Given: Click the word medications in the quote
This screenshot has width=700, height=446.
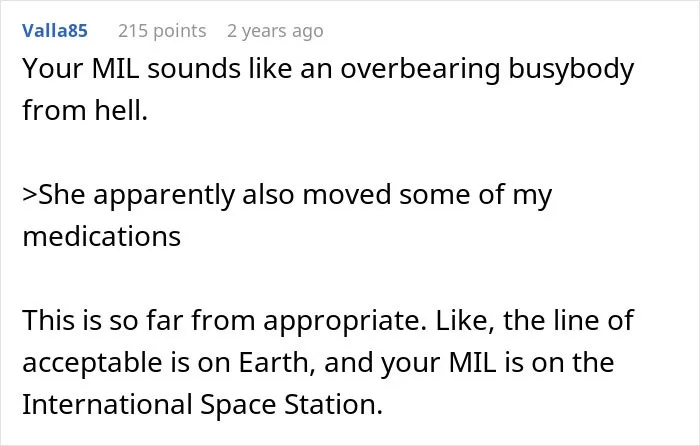Looking at the screenshot, I should click(x=102, y=236).
